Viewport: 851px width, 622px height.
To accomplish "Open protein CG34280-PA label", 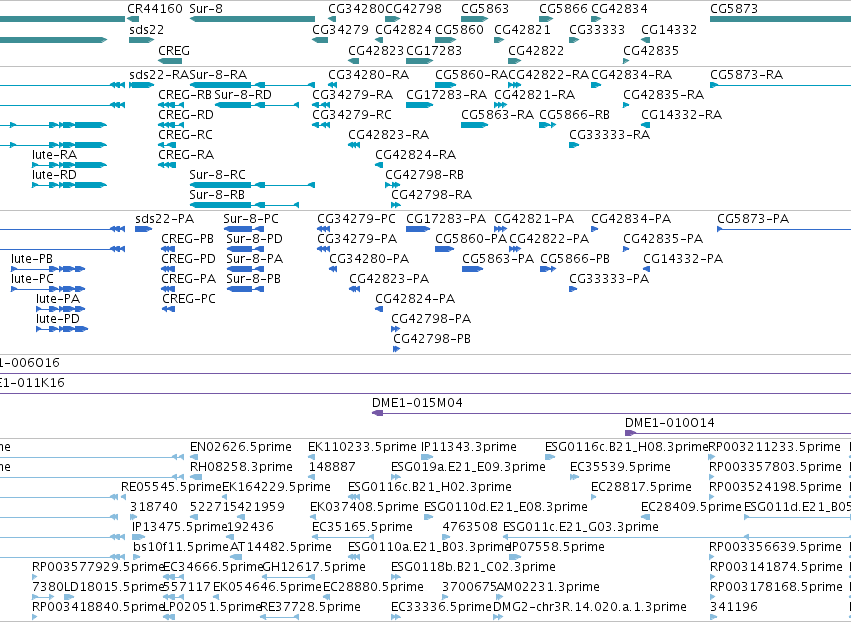I will (369, 259).
